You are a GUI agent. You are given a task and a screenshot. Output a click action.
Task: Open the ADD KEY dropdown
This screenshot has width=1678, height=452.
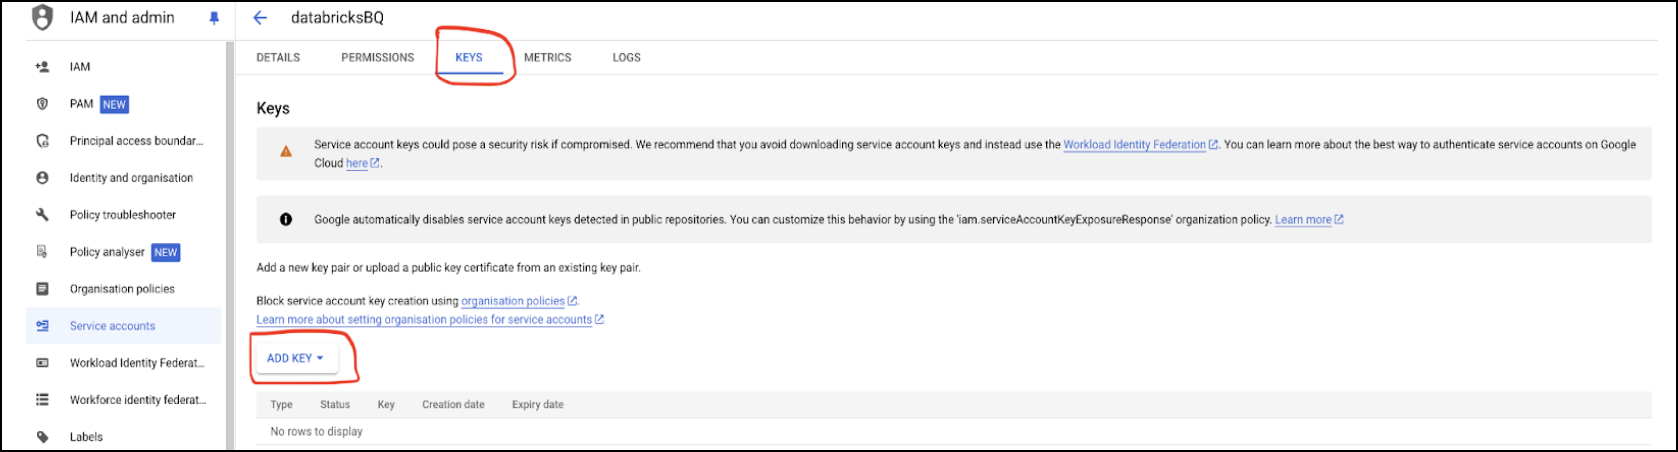tap(296, 358)
